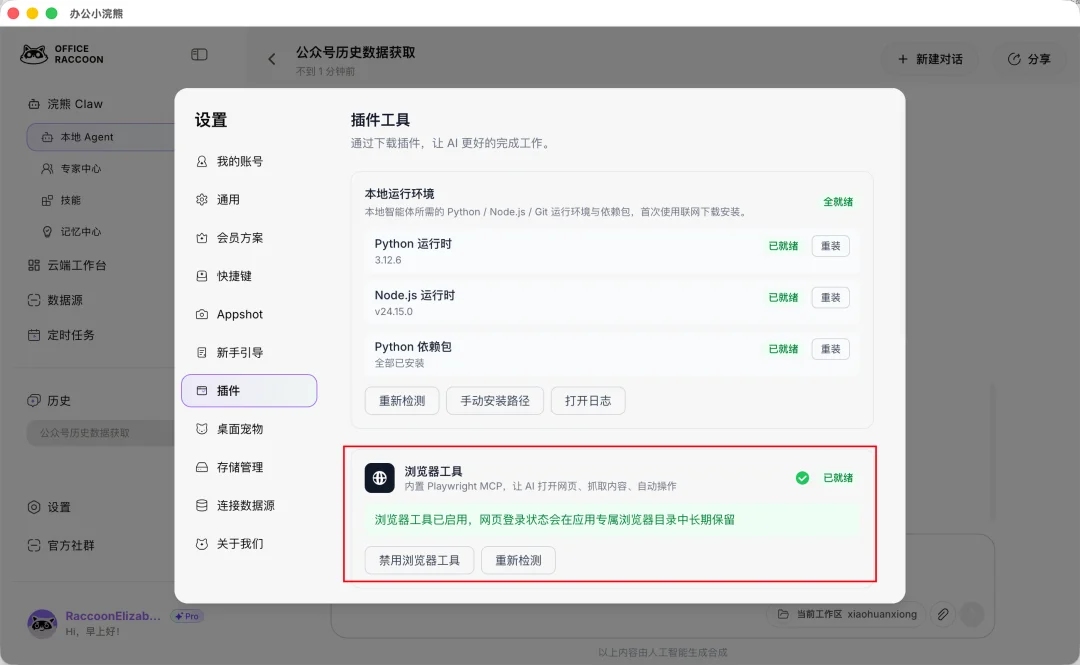Click the 桌面宠物 pet icon

click(202, 429)
